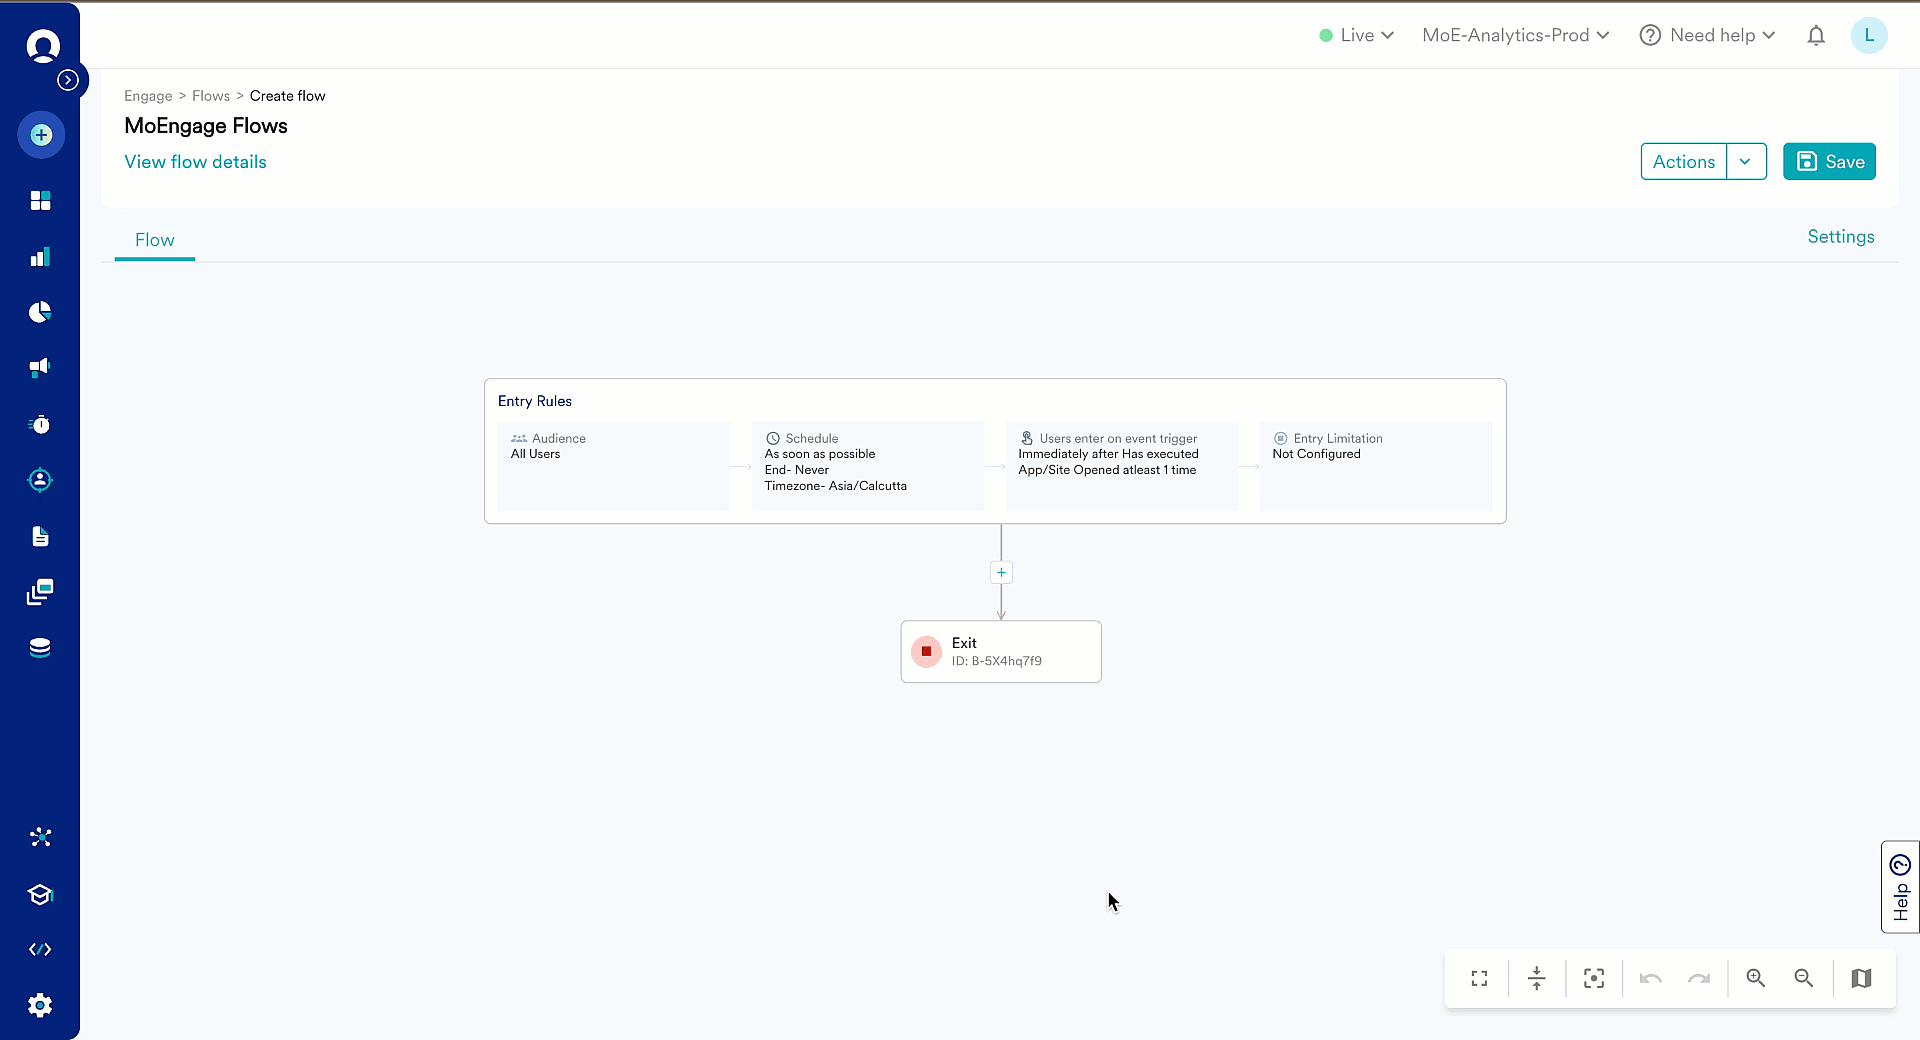The image size is (1920, 1040).
Task: Click the plus node to add flow step
Action: tap(1001, 572)
